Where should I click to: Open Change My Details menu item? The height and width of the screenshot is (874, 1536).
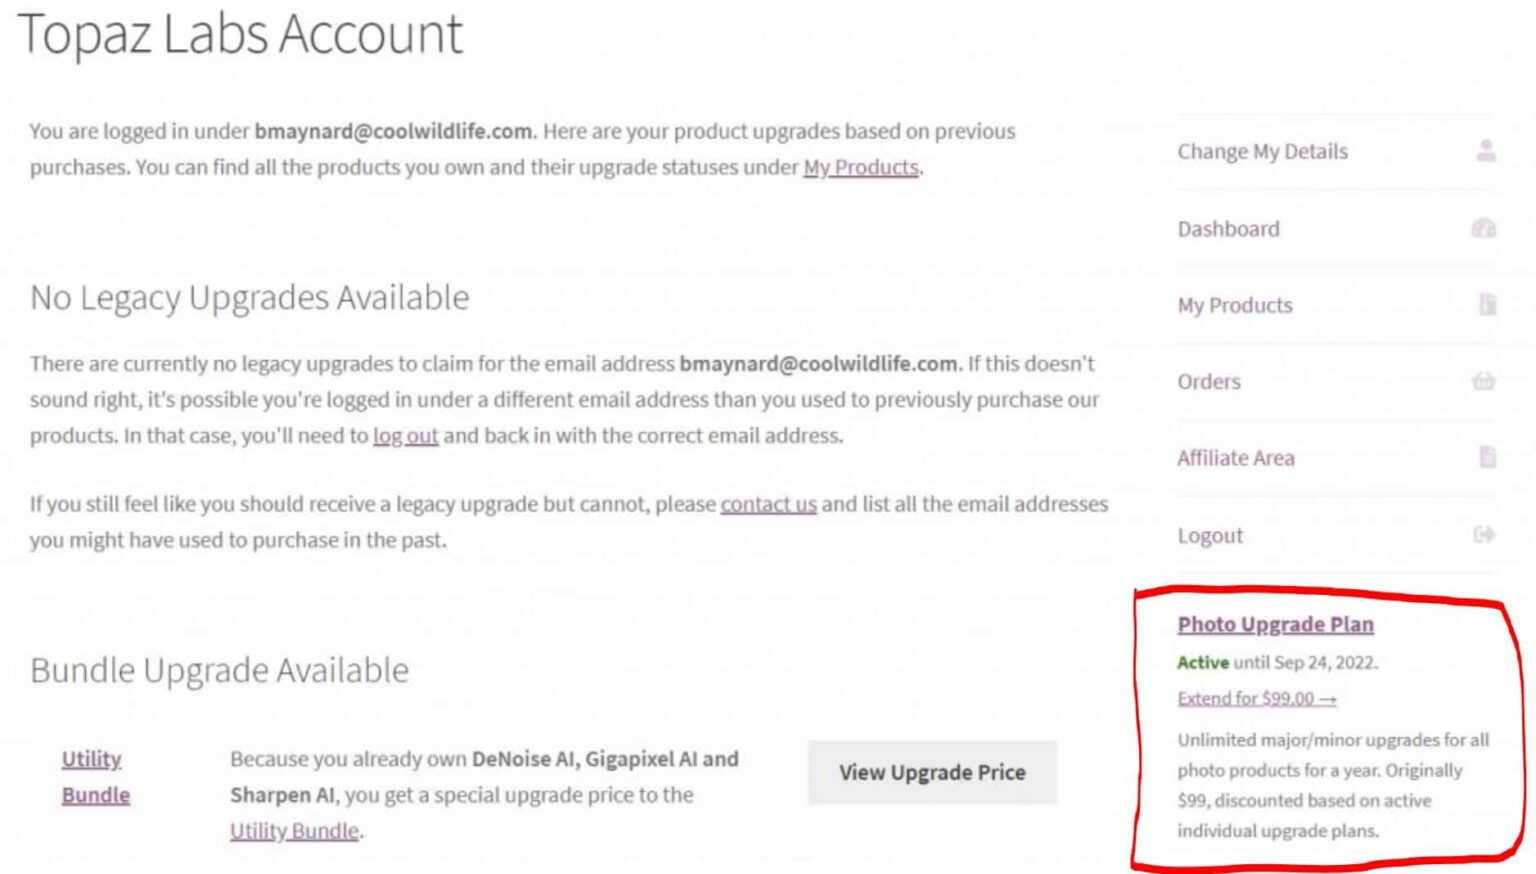pyautogui.click(x=1262, y=151)
